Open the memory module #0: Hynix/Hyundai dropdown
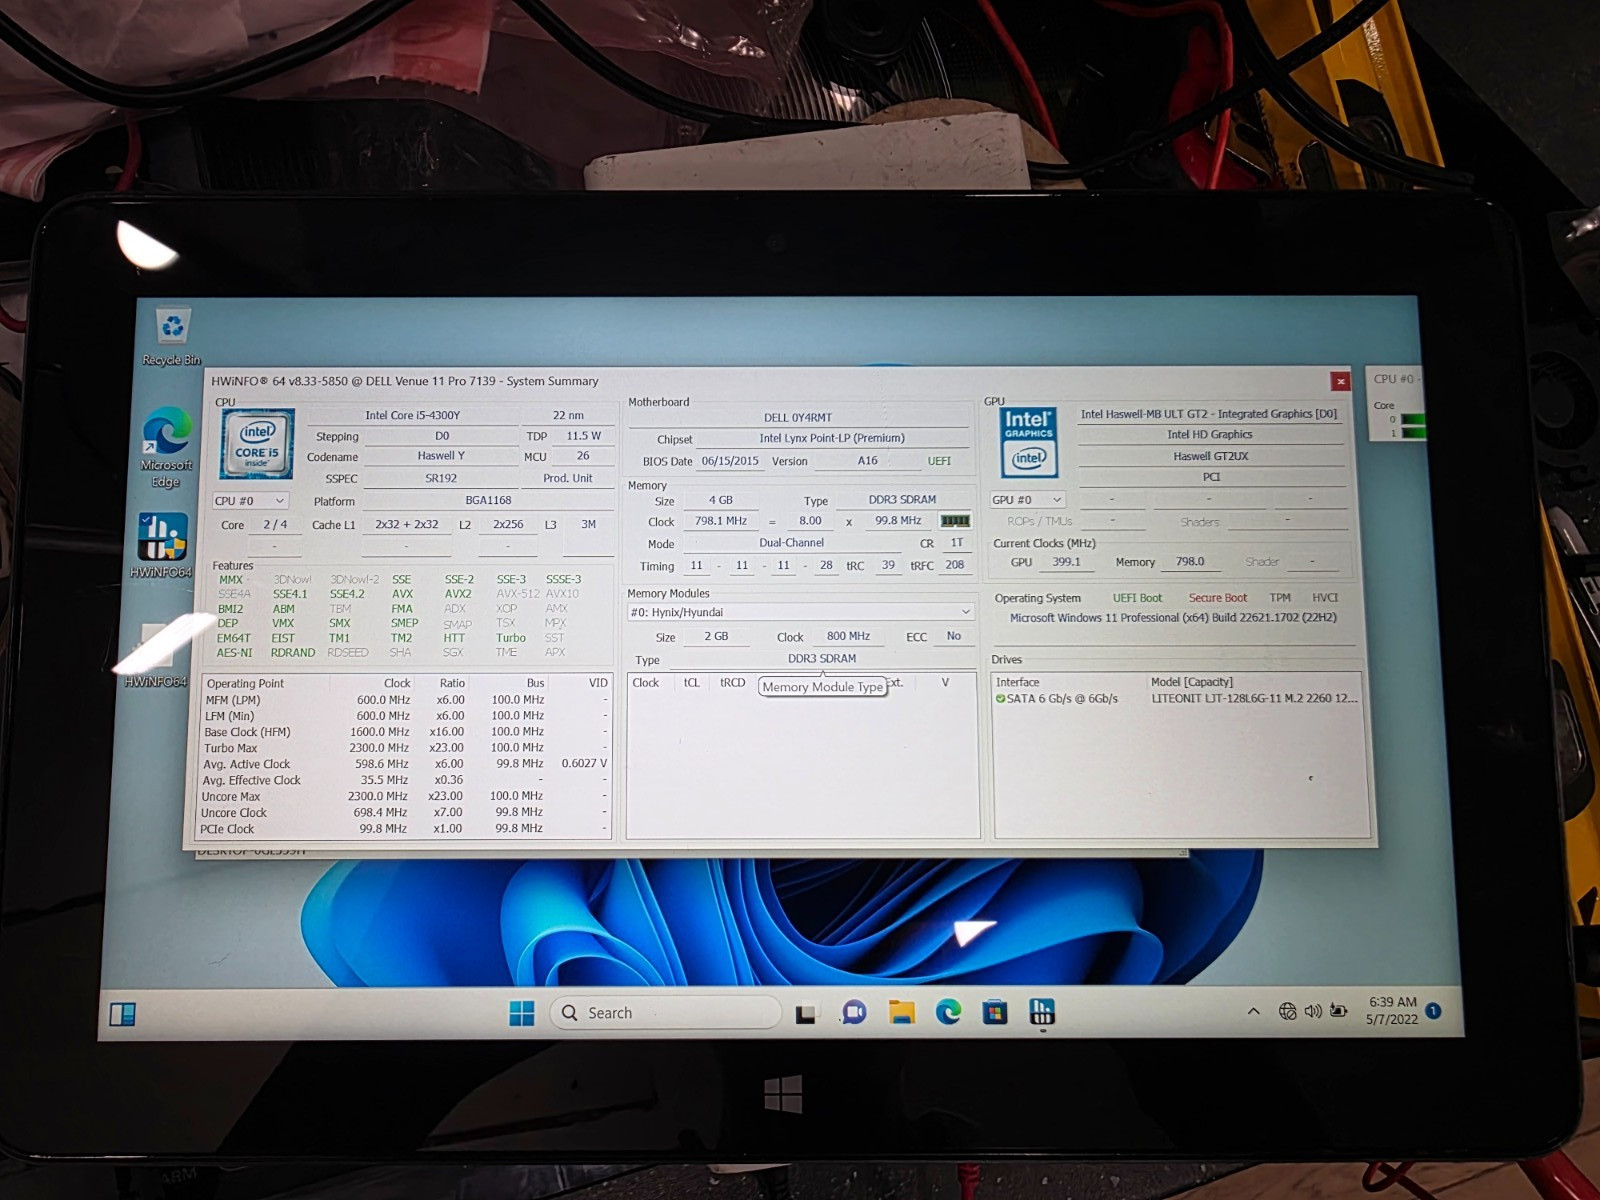This screenshot has width=1600, height=1200. [800, 612]
